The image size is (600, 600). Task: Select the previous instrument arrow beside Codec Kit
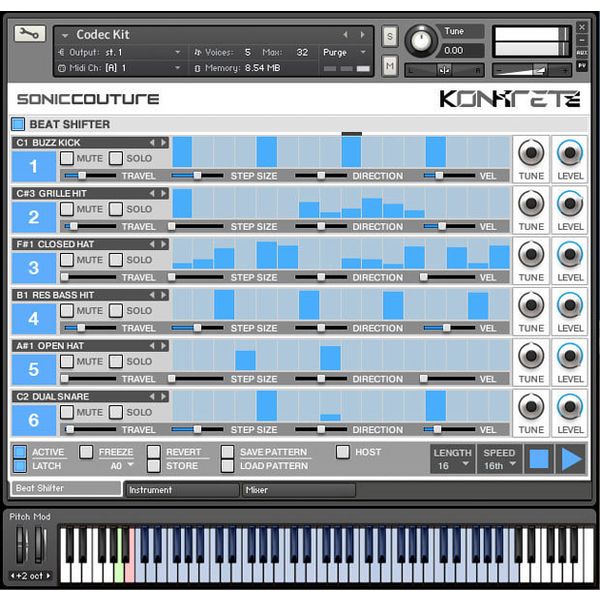(x=346, y=34)
